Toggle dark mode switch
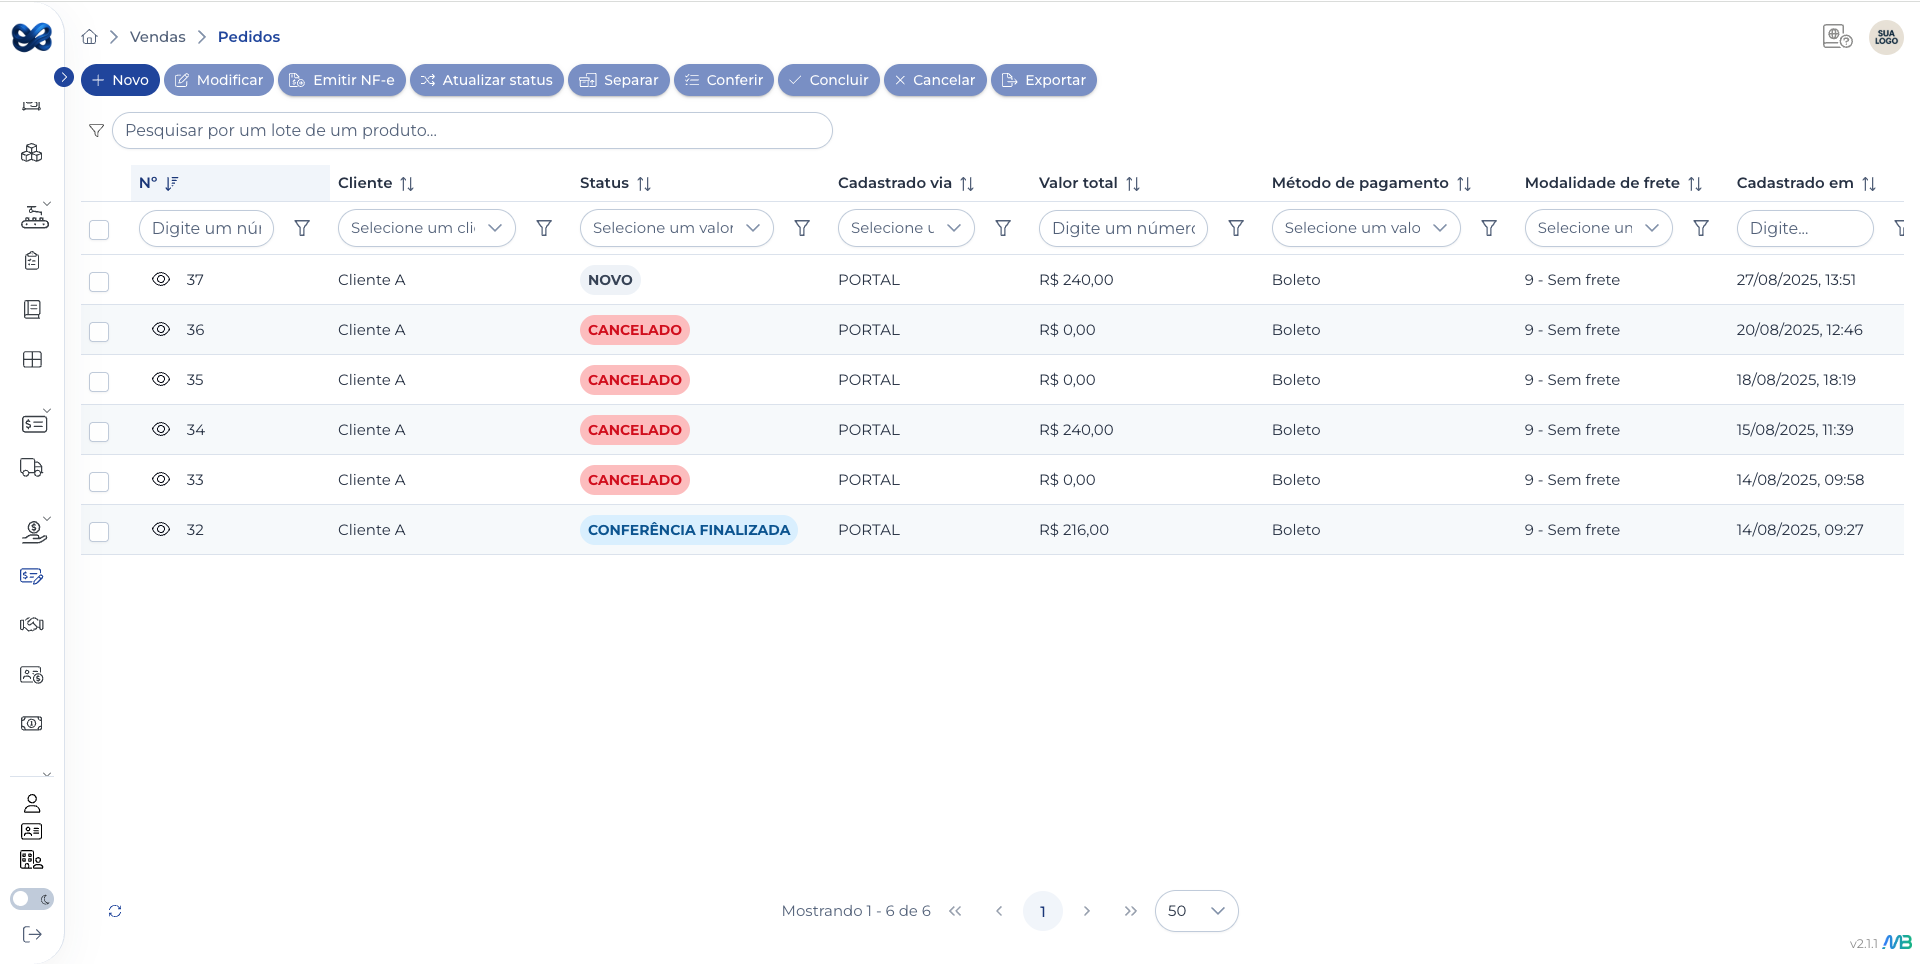 coord(32,899)
